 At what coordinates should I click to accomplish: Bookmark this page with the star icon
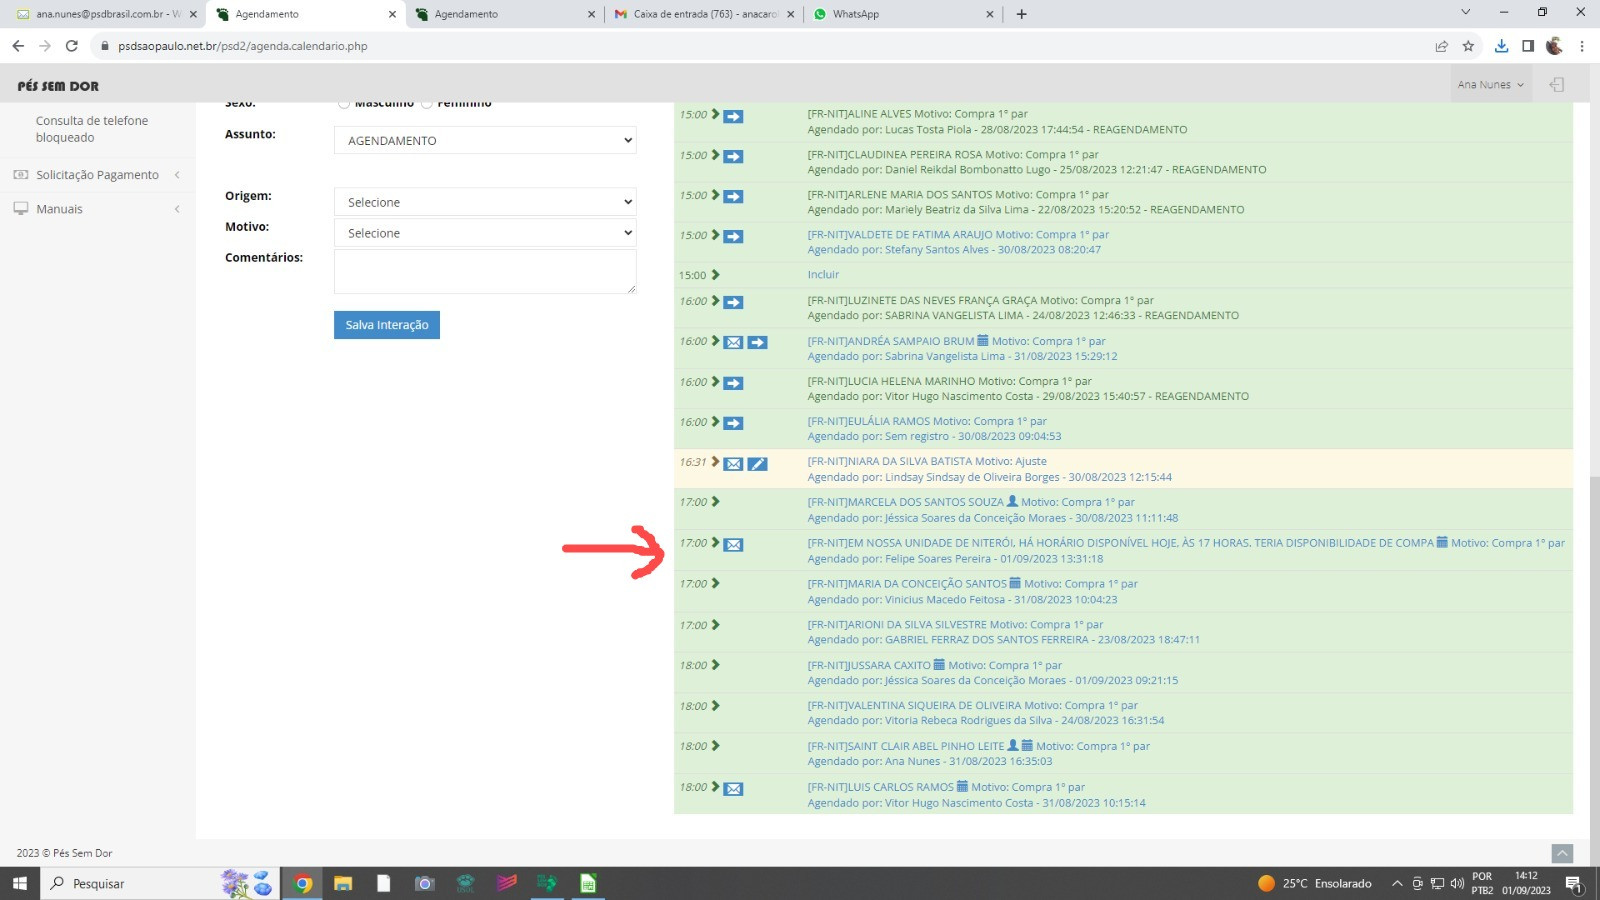[1468, 46]
